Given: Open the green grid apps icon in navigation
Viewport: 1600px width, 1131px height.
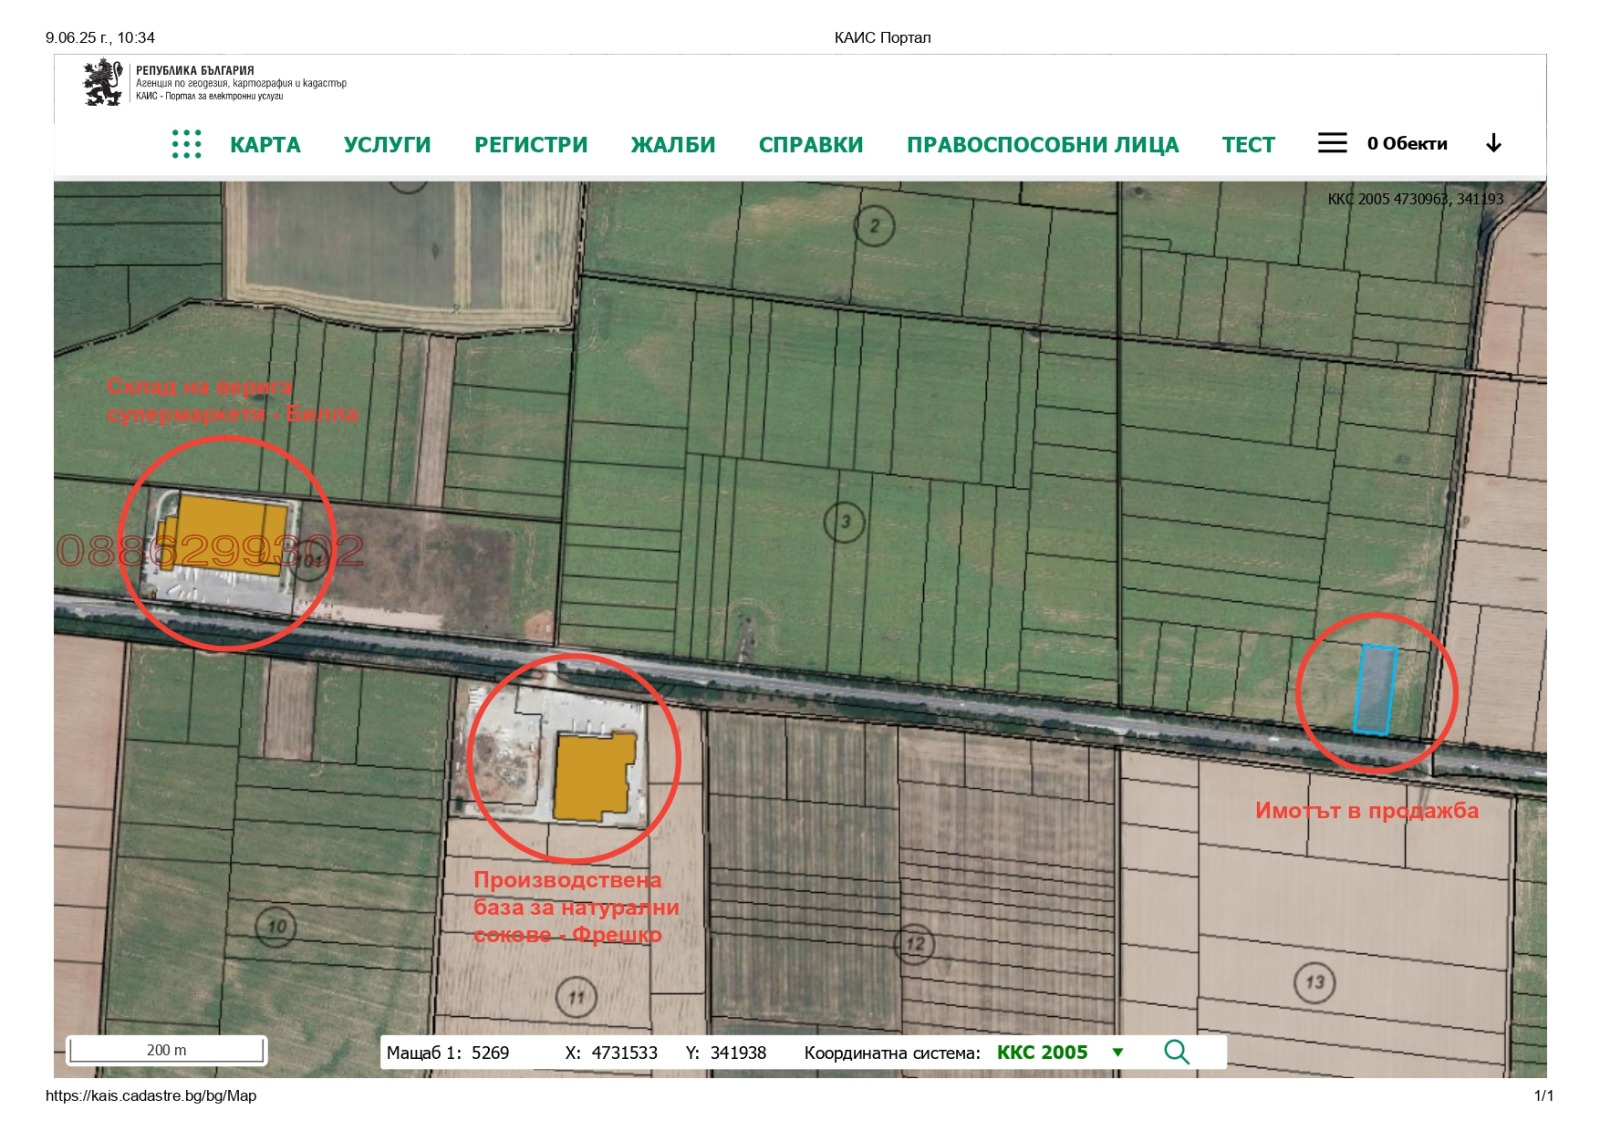Looking at the screenshot, I should 186,144.
